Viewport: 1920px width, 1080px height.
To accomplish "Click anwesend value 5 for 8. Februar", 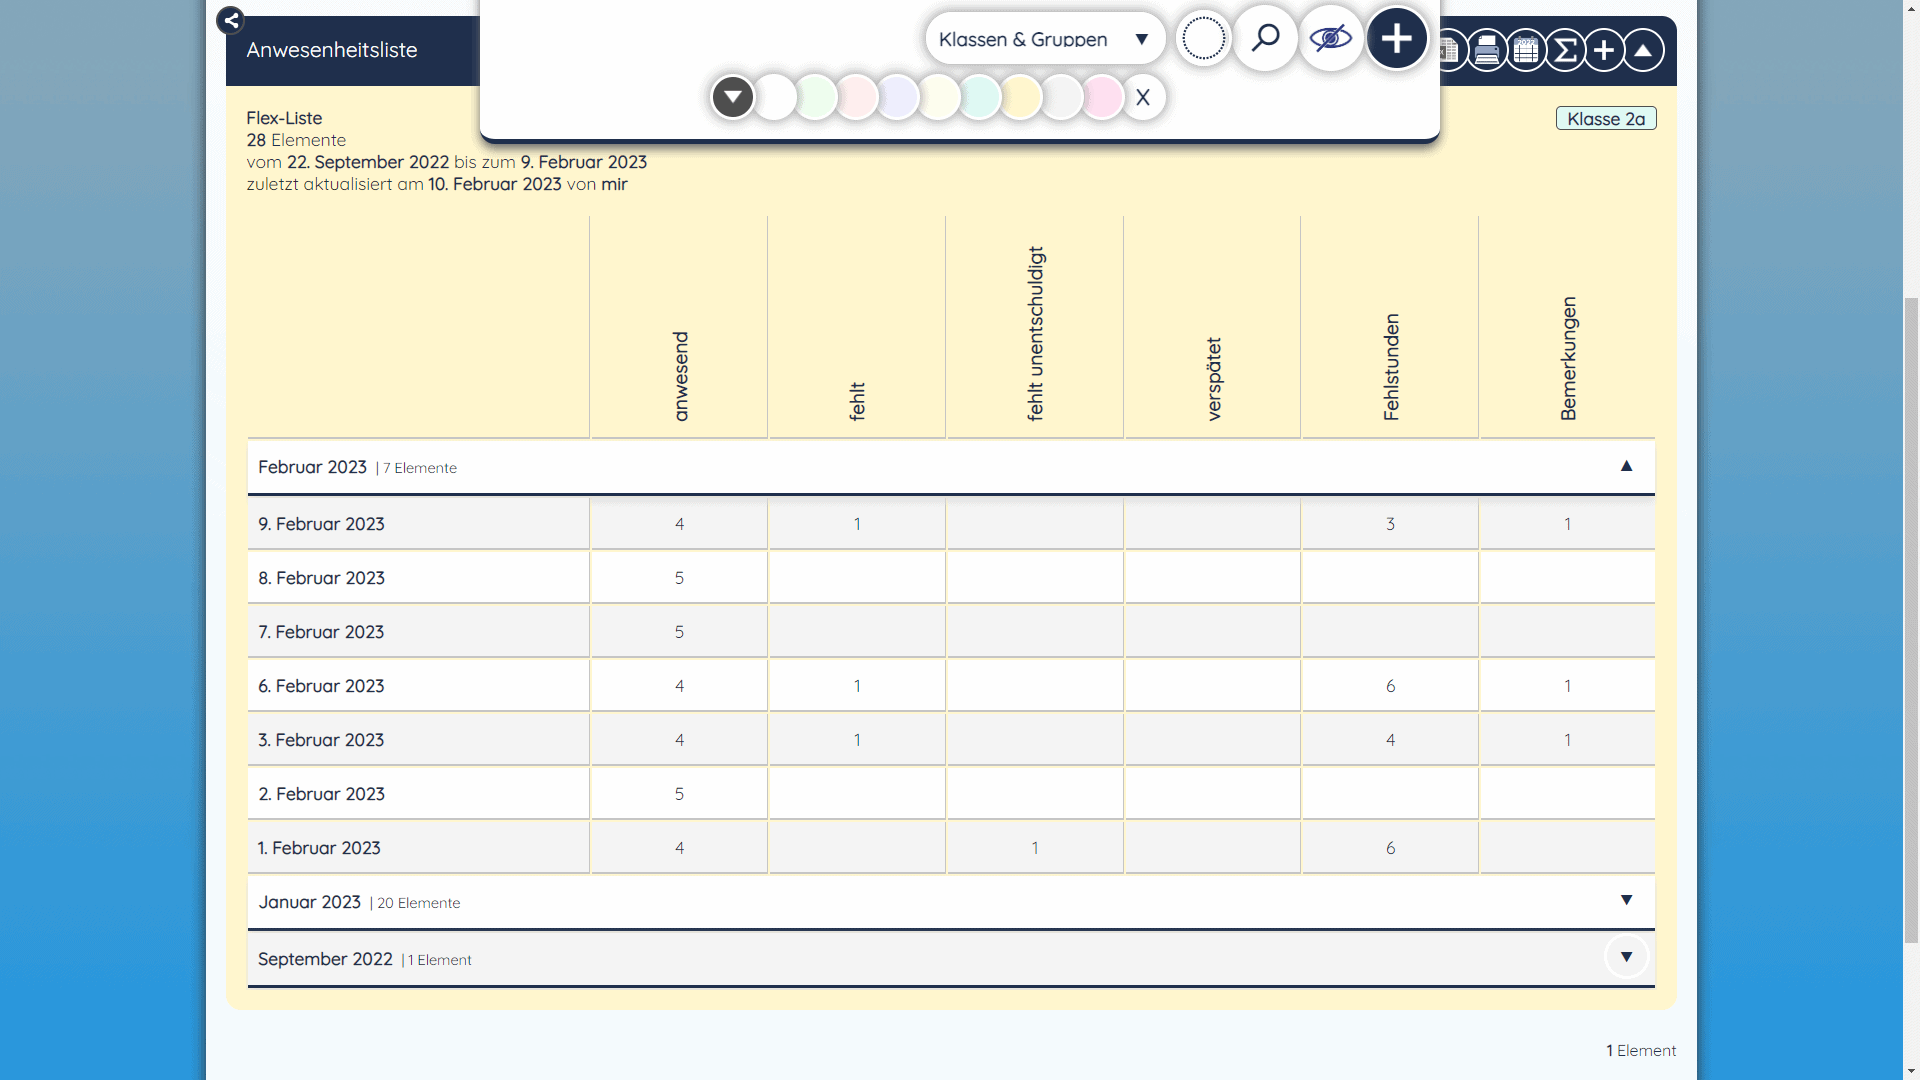I will pyautogui.click(x=679, y=578).
